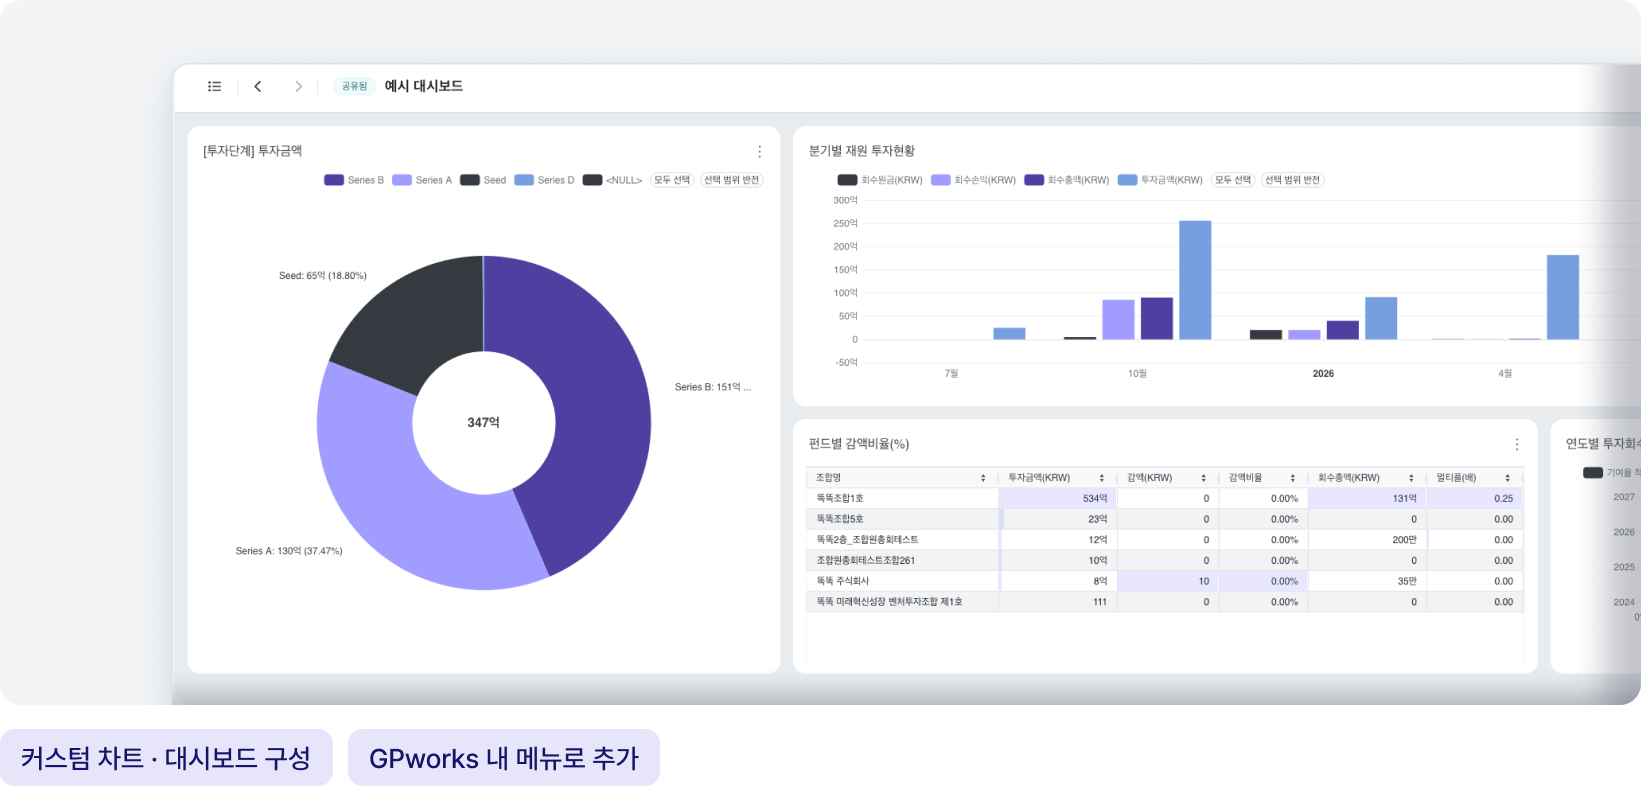Image resolution: width=1641 pixels, height=786 pixels.
Task: Click the 예시 대시보드 title
Action: coord(424,86)
